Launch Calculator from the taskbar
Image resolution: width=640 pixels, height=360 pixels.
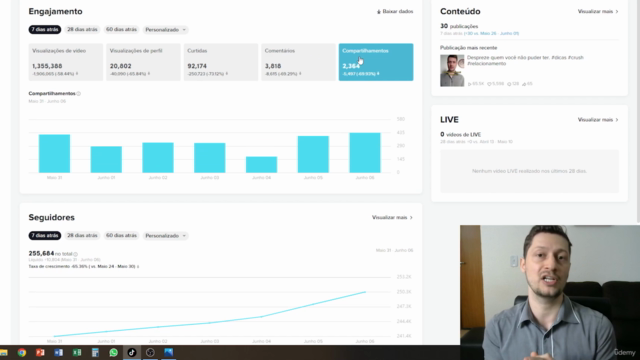[95, 353]
